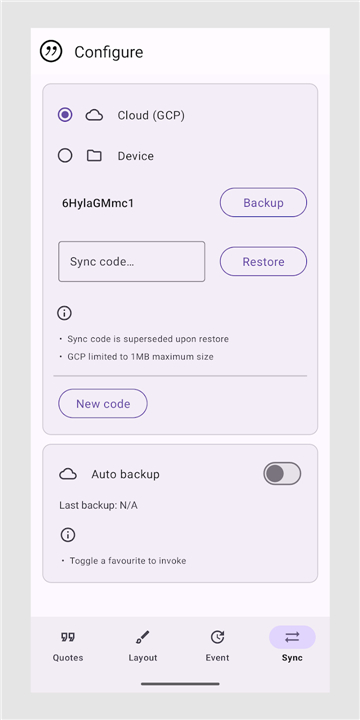Click the Backup button
This screenshot has width=360, height=720.
click(263, 202)
